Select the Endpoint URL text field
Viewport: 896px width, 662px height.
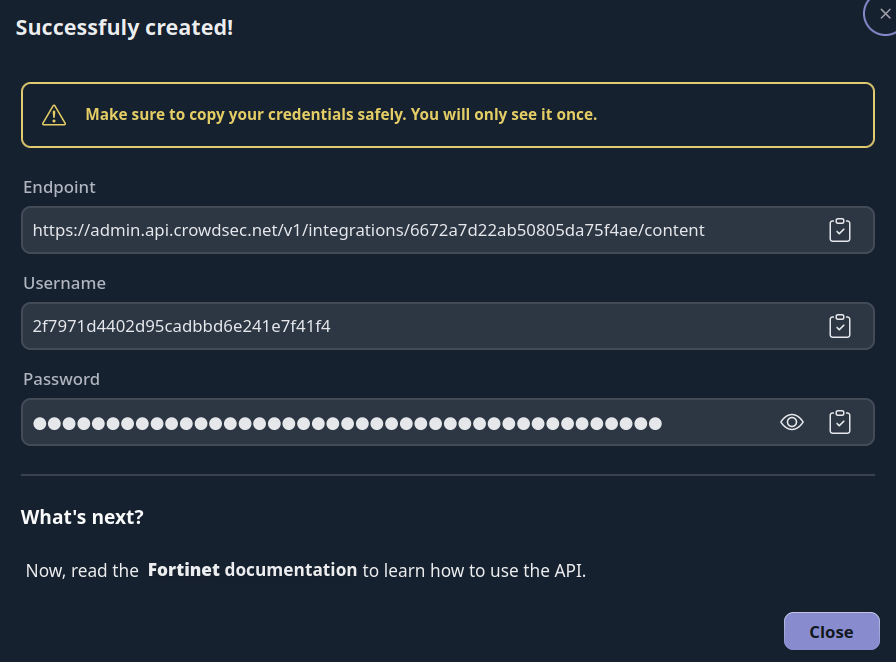tap(400, 230)
